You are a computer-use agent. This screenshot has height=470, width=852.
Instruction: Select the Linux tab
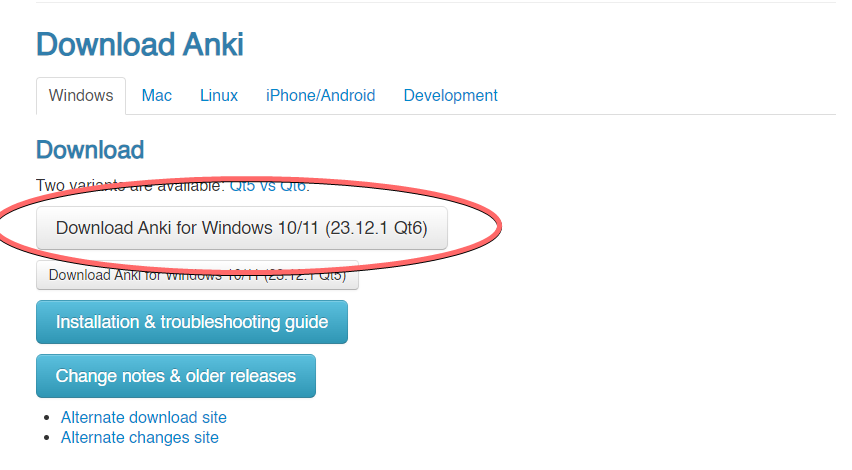(x=219, y=96)
